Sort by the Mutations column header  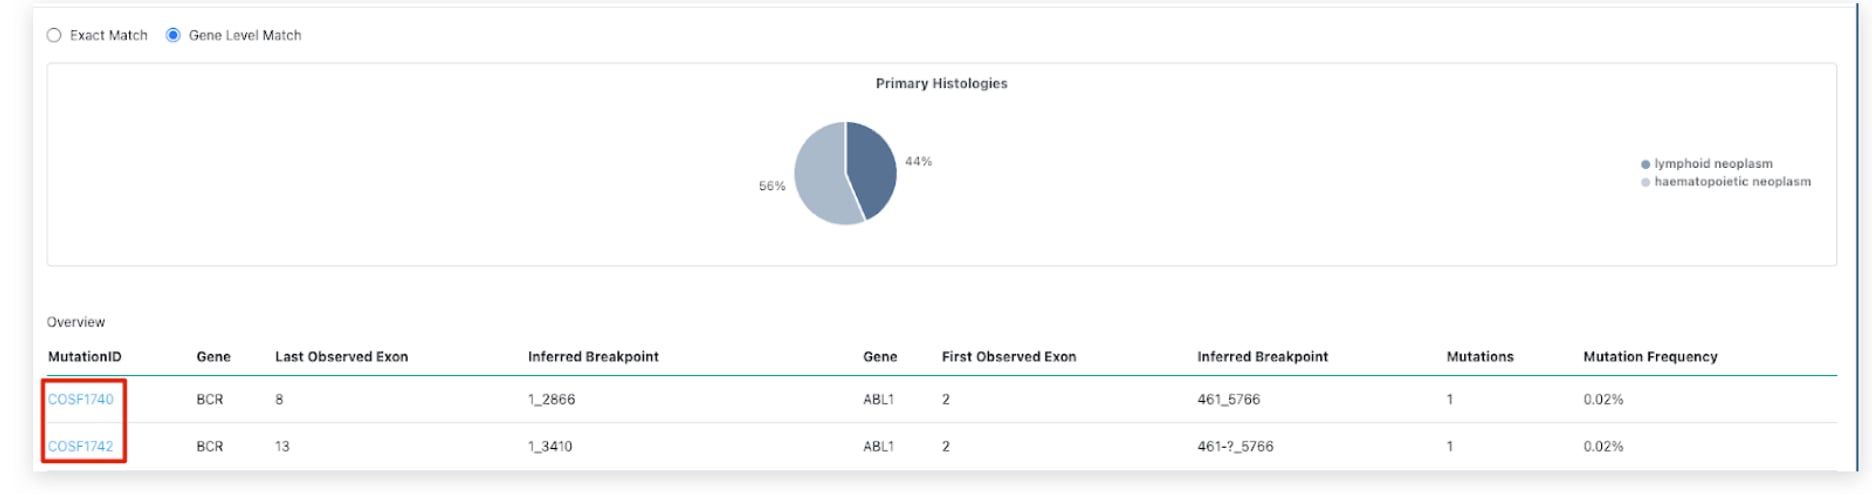pos(1479,357)
